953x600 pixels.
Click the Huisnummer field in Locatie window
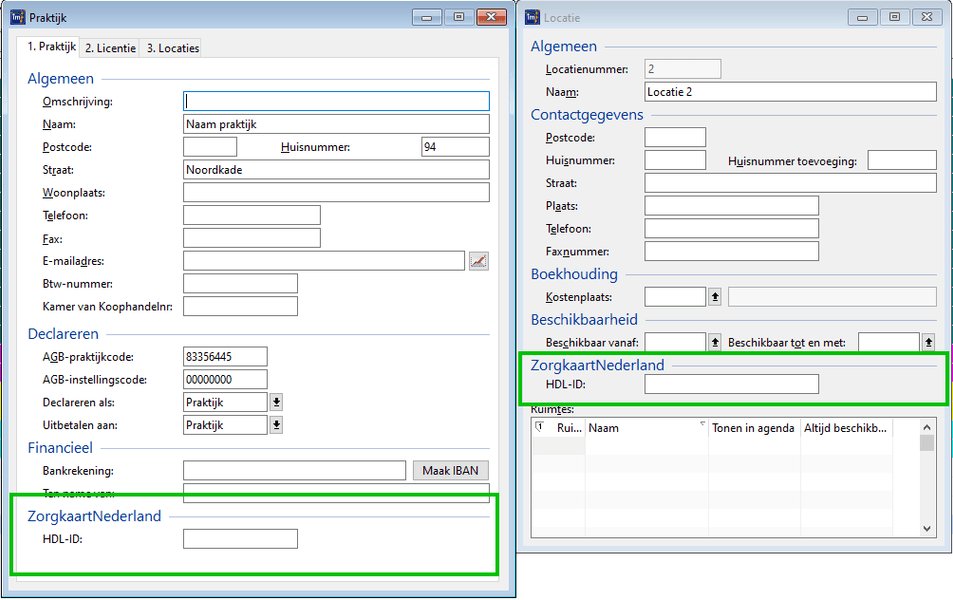coord(675,160)
